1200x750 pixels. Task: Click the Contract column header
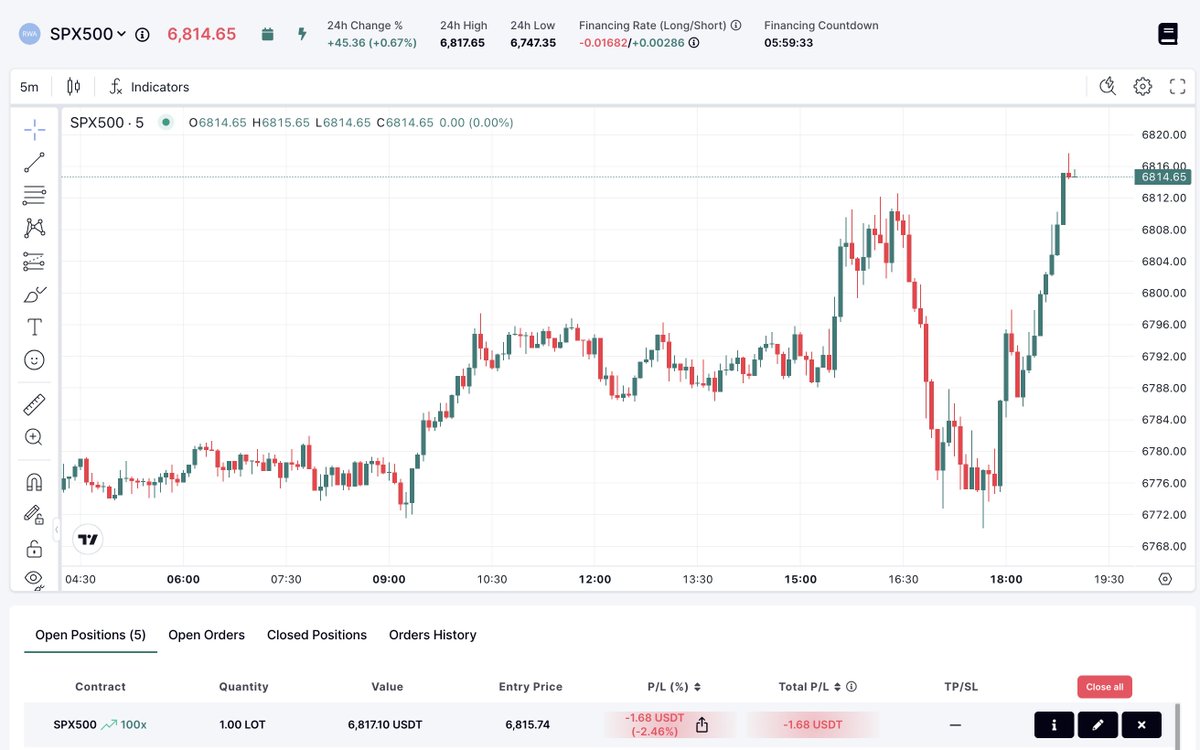(100, 687)
